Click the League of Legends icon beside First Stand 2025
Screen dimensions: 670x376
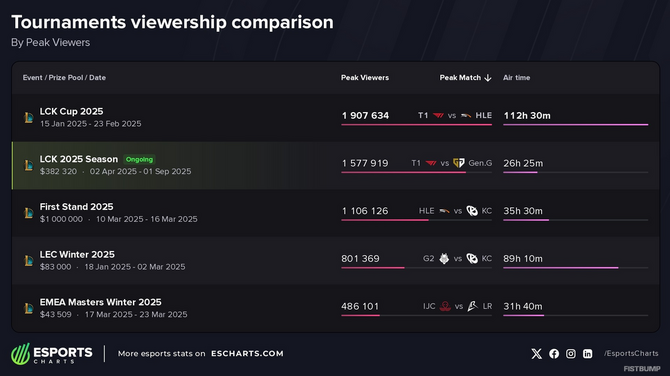pos(29,213)
